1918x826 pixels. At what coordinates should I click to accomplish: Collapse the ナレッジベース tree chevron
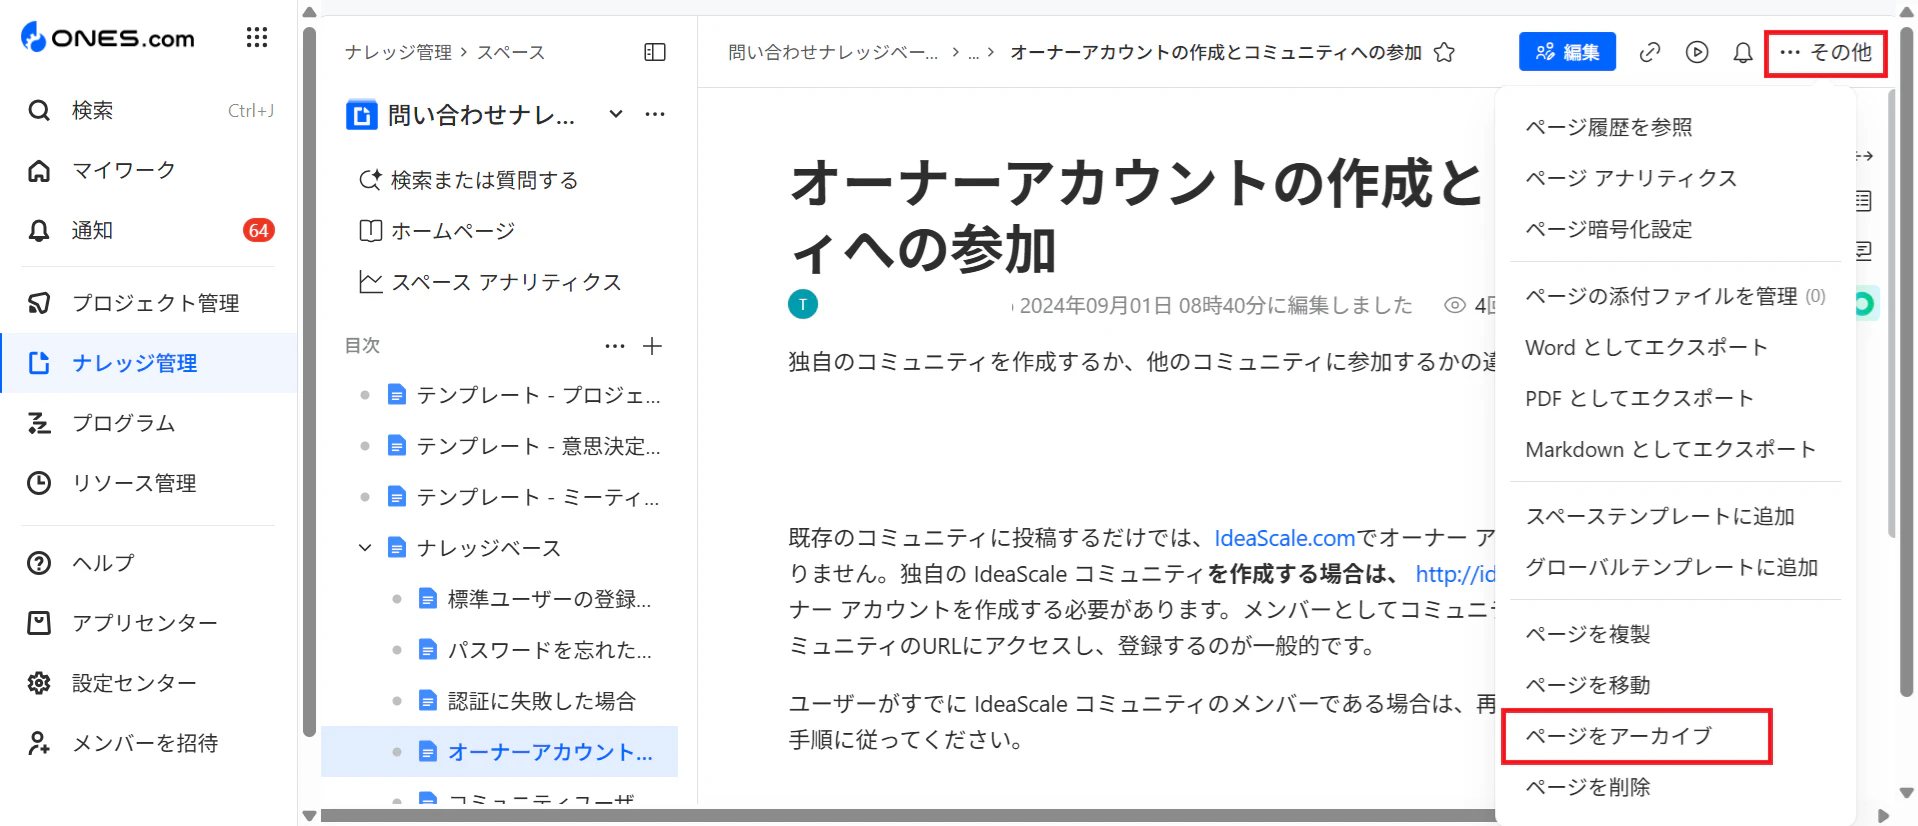tap(365, 548)
